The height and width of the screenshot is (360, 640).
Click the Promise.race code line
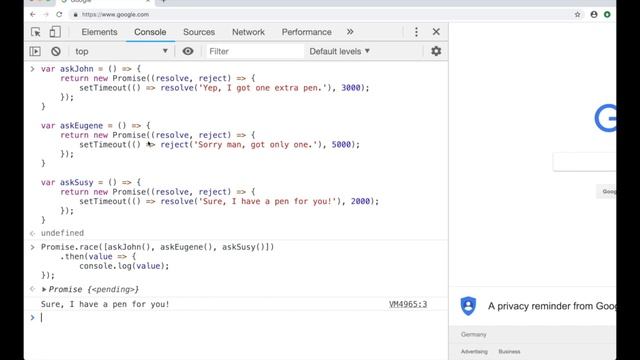click(158, 247)
